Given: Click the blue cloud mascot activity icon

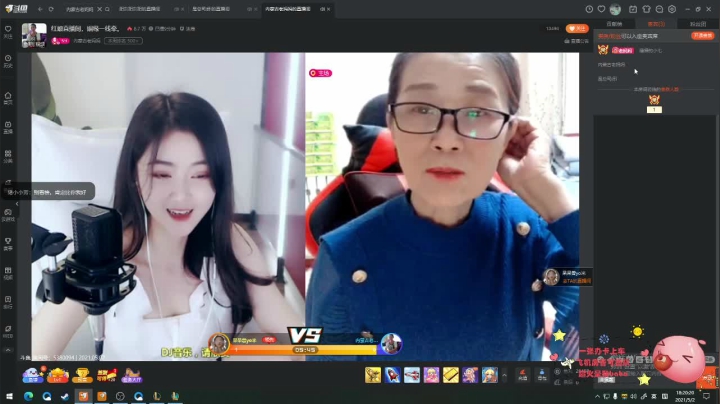Looking at the screenshot, I should click(x=33, y=375).
